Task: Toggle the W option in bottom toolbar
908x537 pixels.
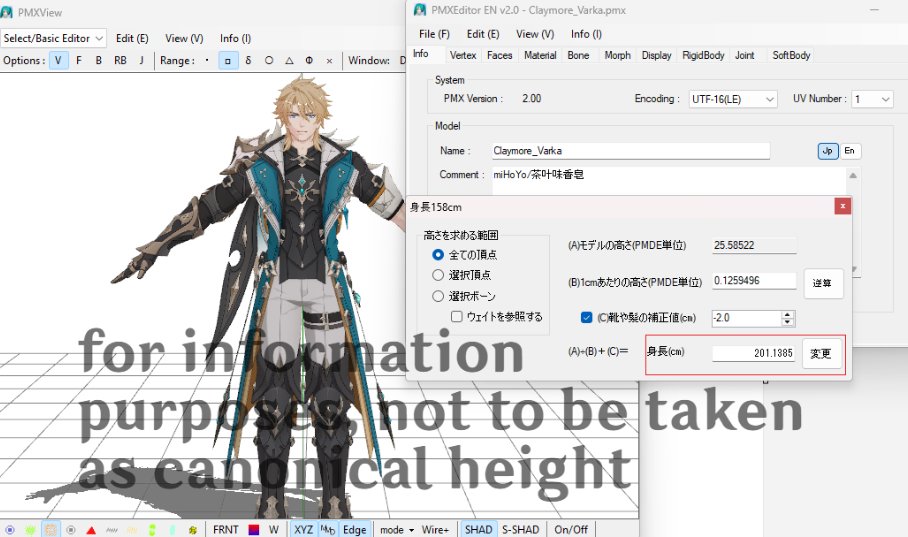Action: click(274, 529)
